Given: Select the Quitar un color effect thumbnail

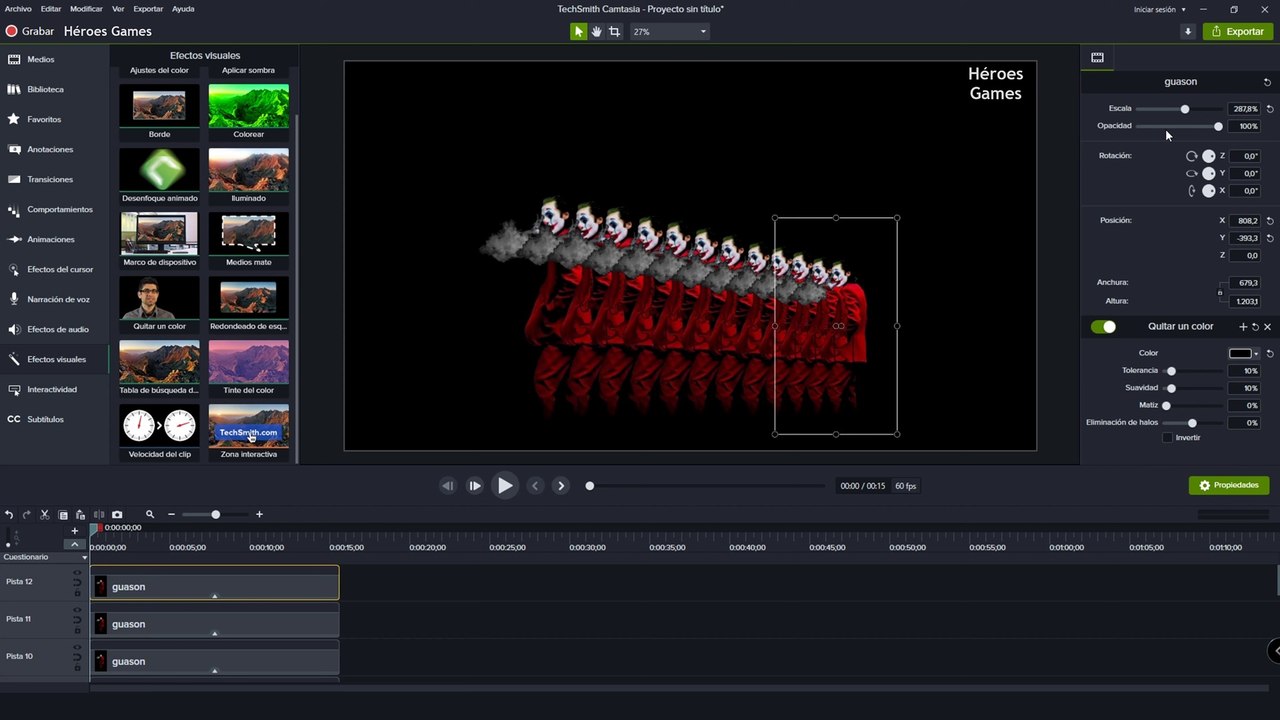Looking at the screenshot, I should (159, 304).
